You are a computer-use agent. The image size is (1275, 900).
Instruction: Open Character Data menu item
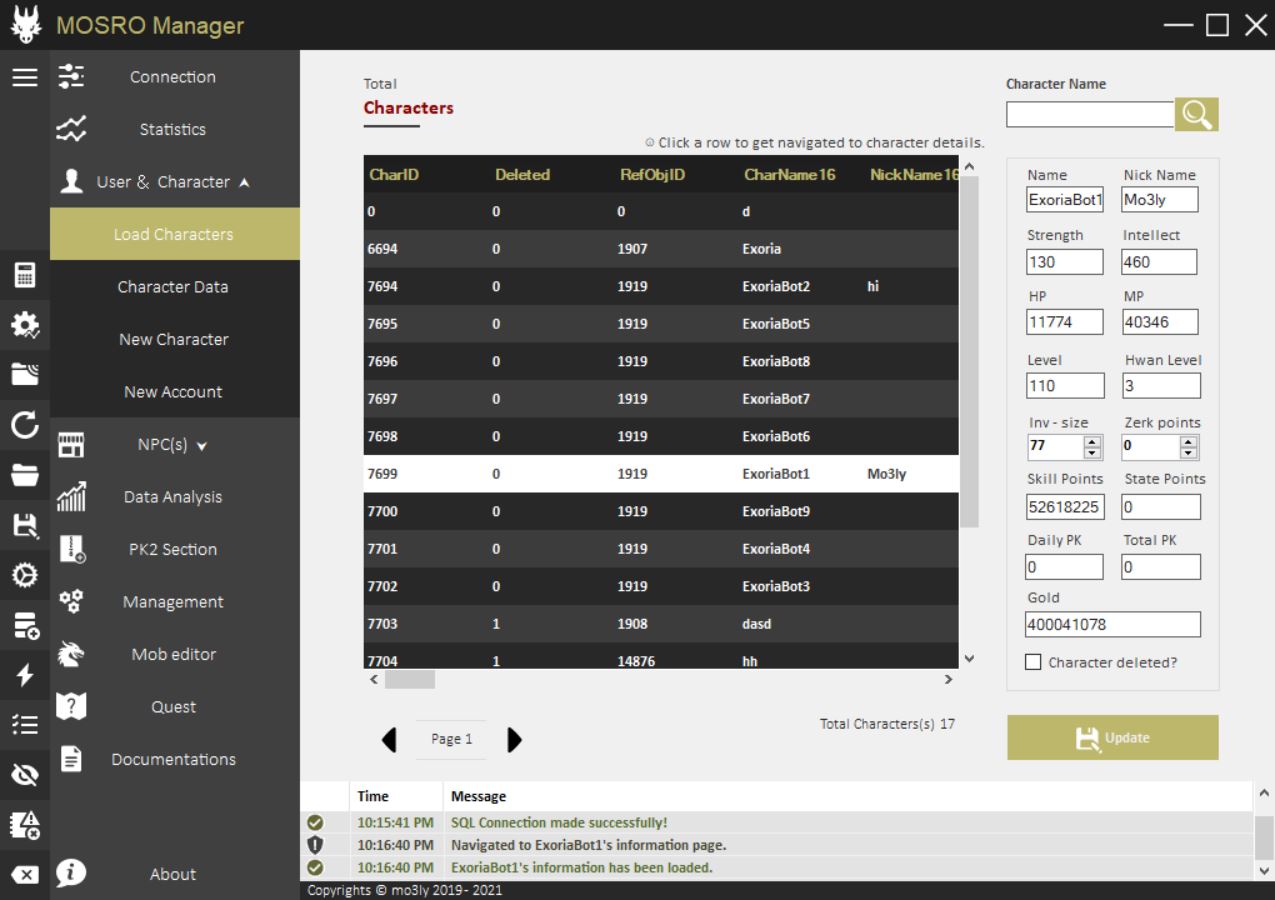coord(173,287)
